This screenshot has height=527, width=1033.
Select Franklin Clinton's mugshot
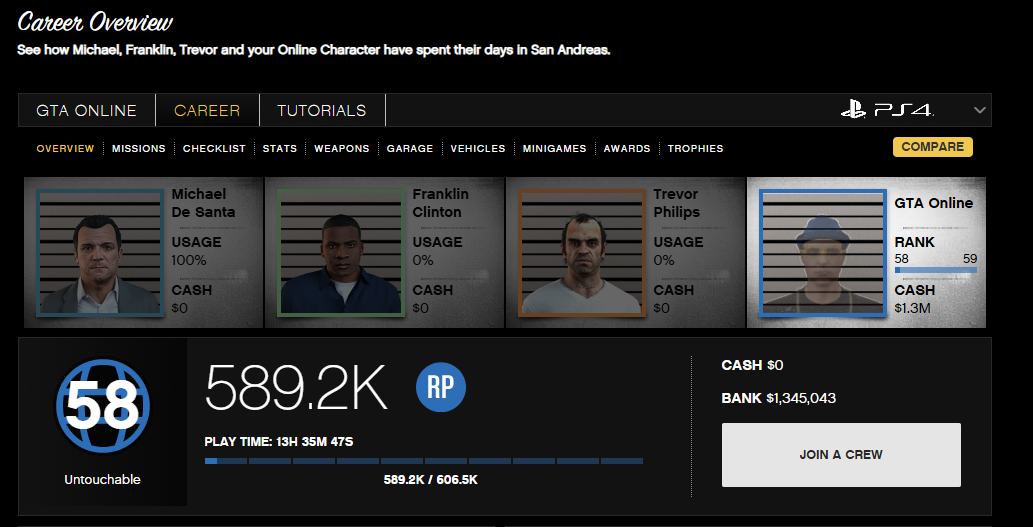coord(341,253)
